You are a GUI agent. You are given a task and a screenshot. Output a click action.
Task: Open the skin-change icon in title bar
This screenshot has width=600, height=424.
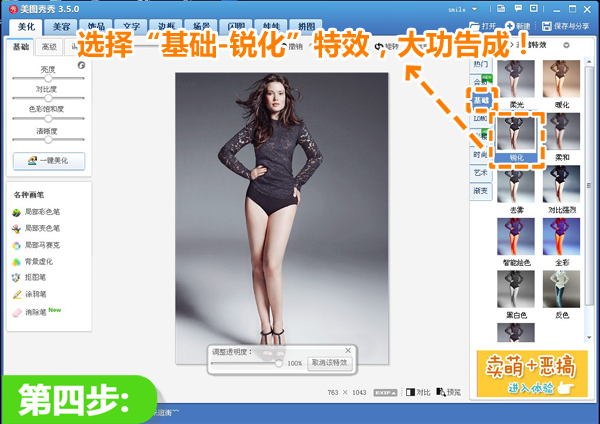point(501,9)
